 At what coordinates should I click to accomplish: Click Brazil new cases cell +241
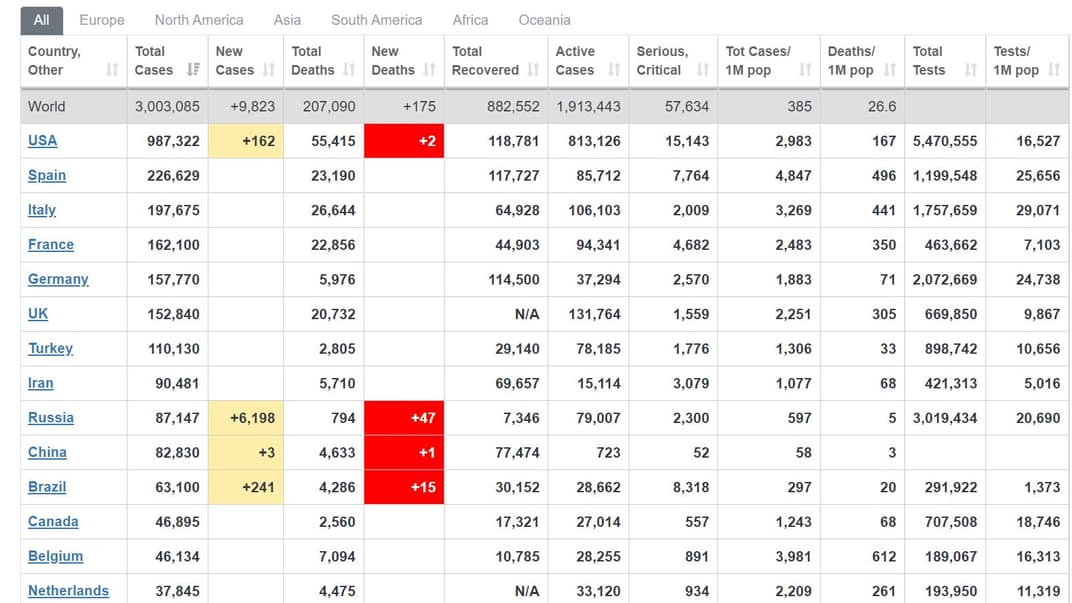click(x=246, y=487)
